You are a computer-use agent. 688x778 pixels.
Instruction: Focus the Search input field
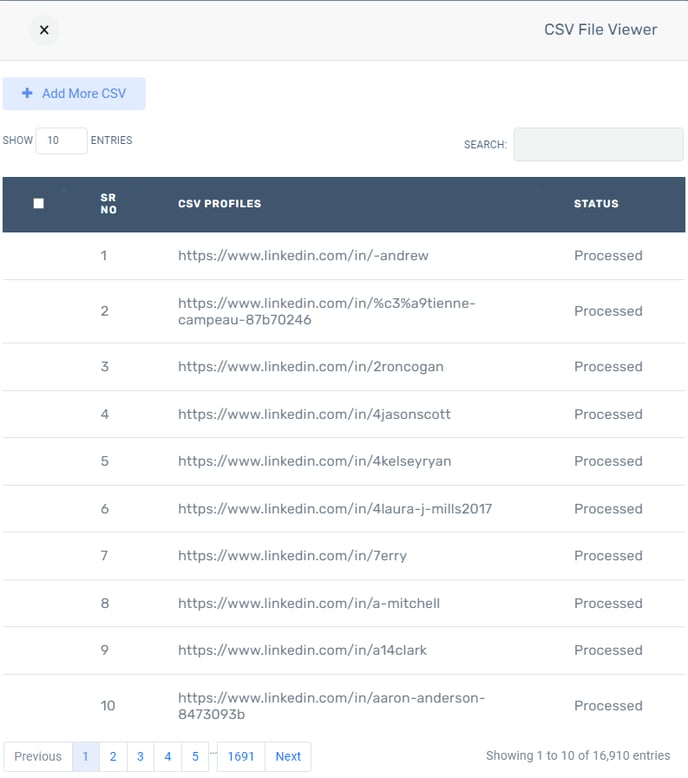point(598,144)
